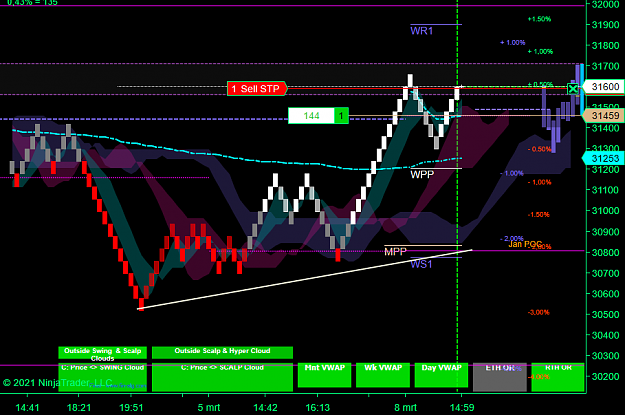Click the 32000 price axis label
Screen dimensions: 625x415
[605, 4]
